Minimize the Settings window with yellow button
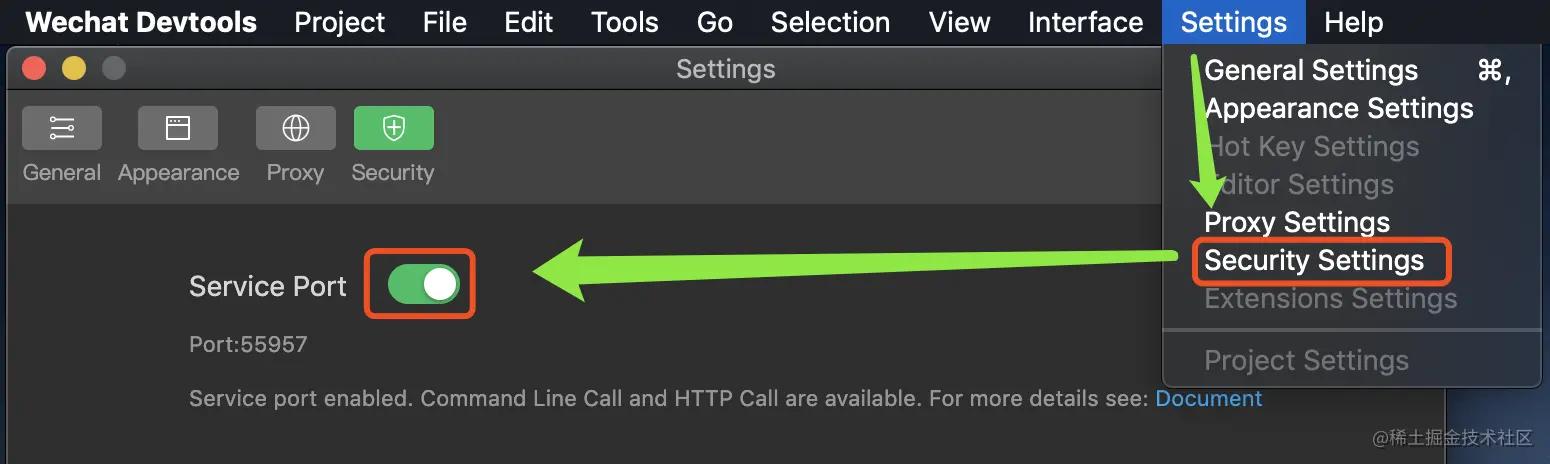Image resolution: width=1550 pixels, height=464 pixels. 74,69
